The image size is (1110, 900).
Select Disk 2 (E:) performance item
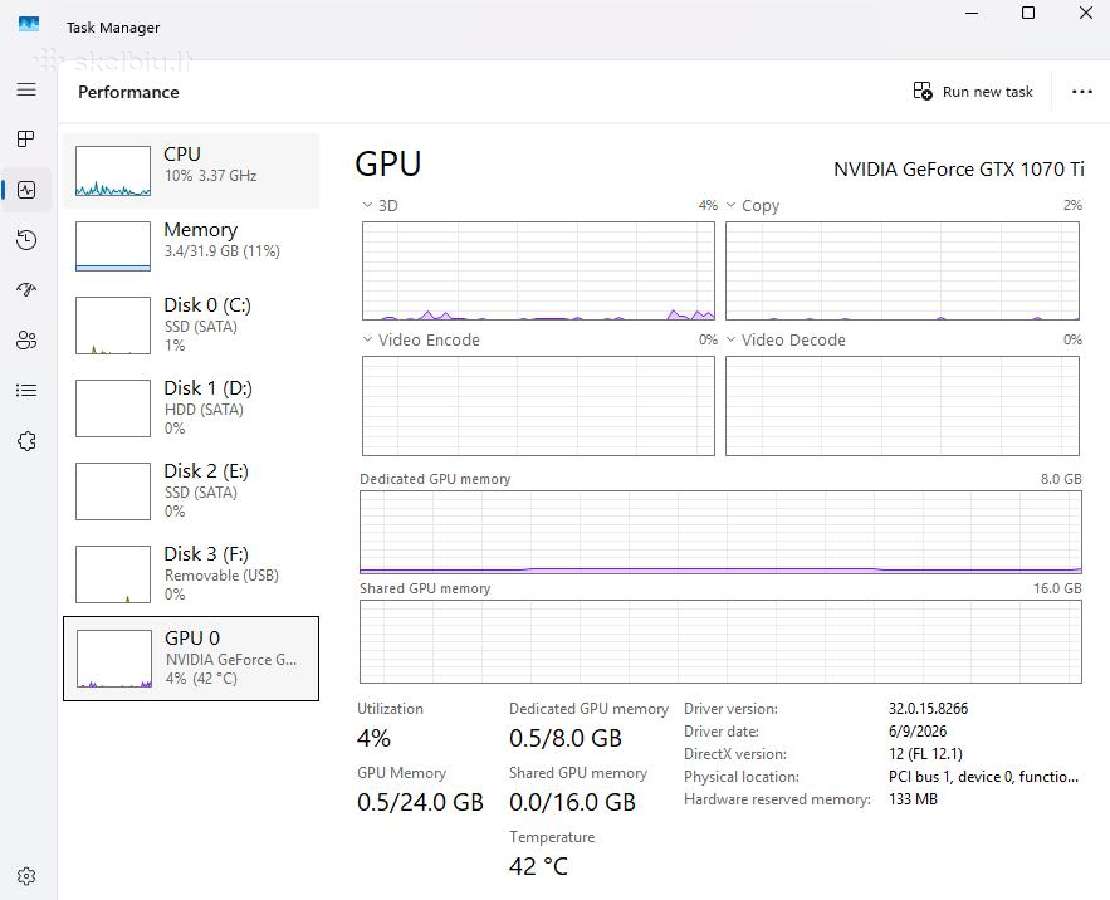[x=191, y=491]
